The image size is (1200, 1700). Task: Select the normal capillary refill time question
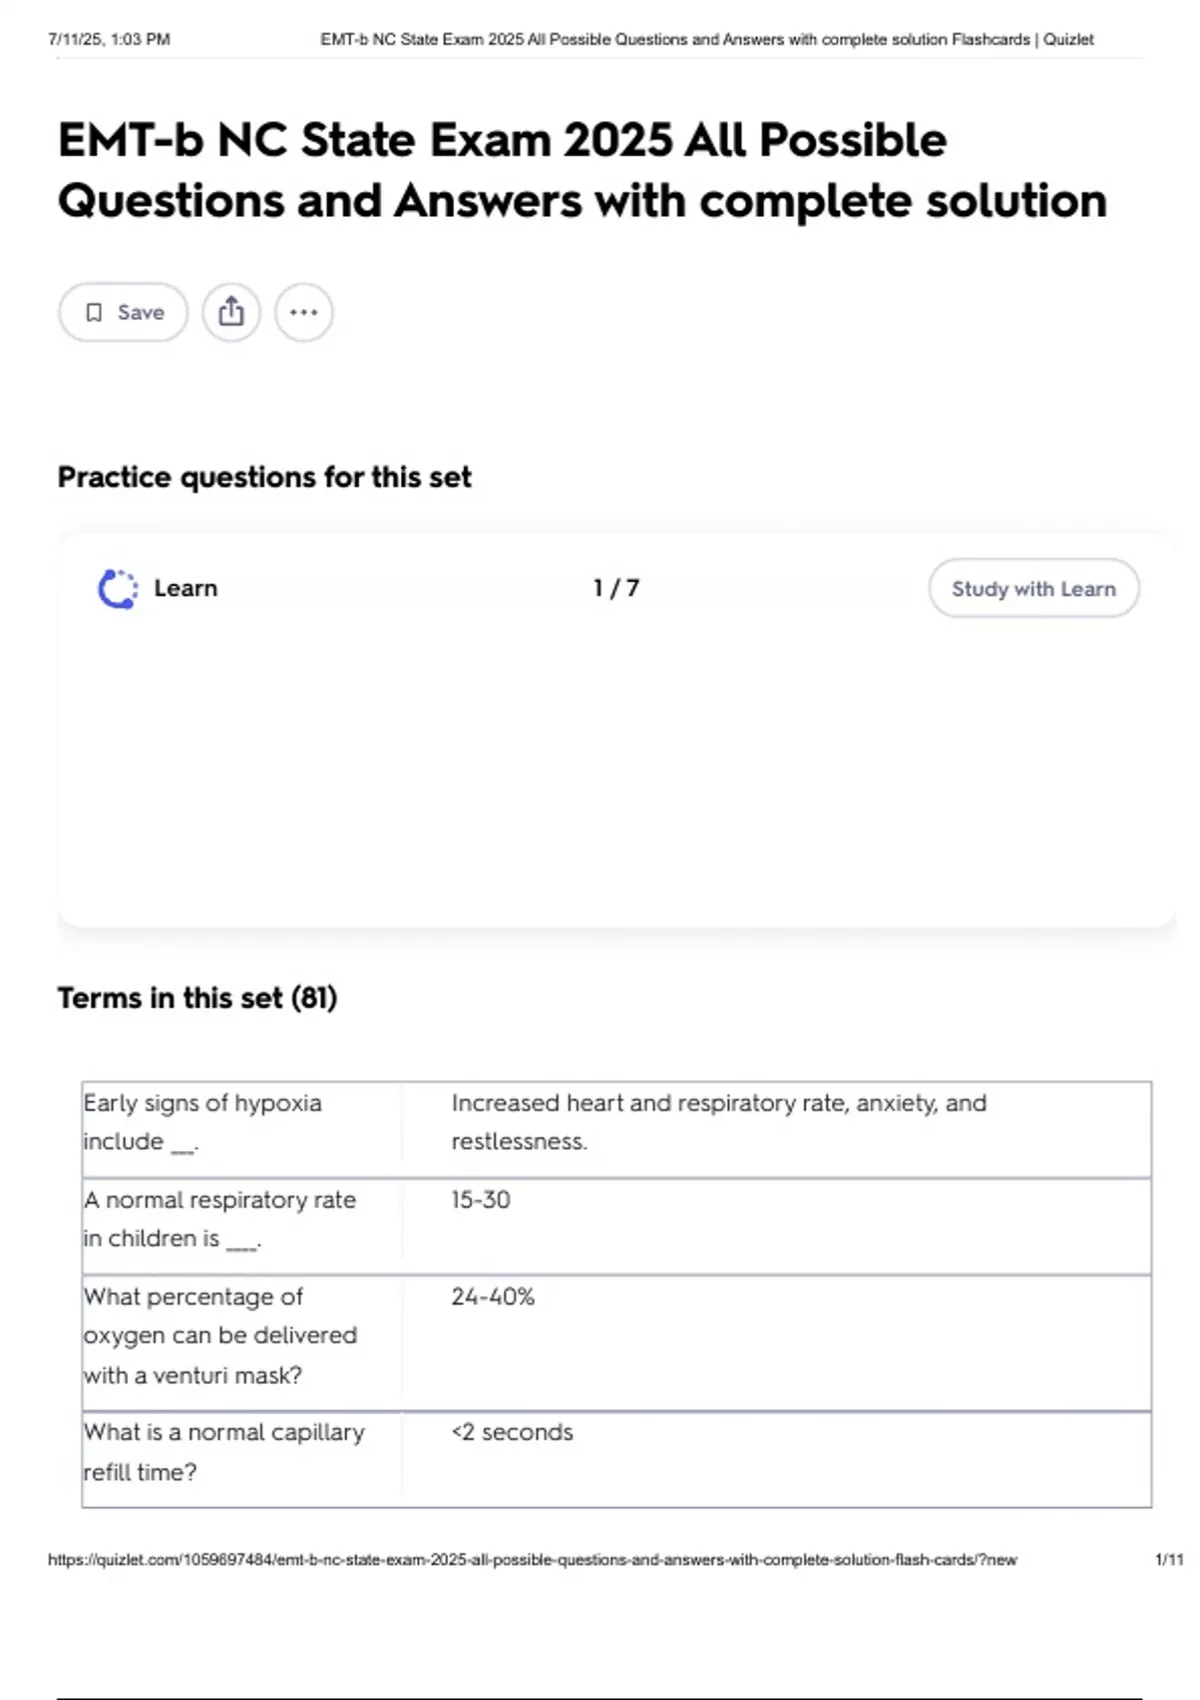pos(224,1452)
